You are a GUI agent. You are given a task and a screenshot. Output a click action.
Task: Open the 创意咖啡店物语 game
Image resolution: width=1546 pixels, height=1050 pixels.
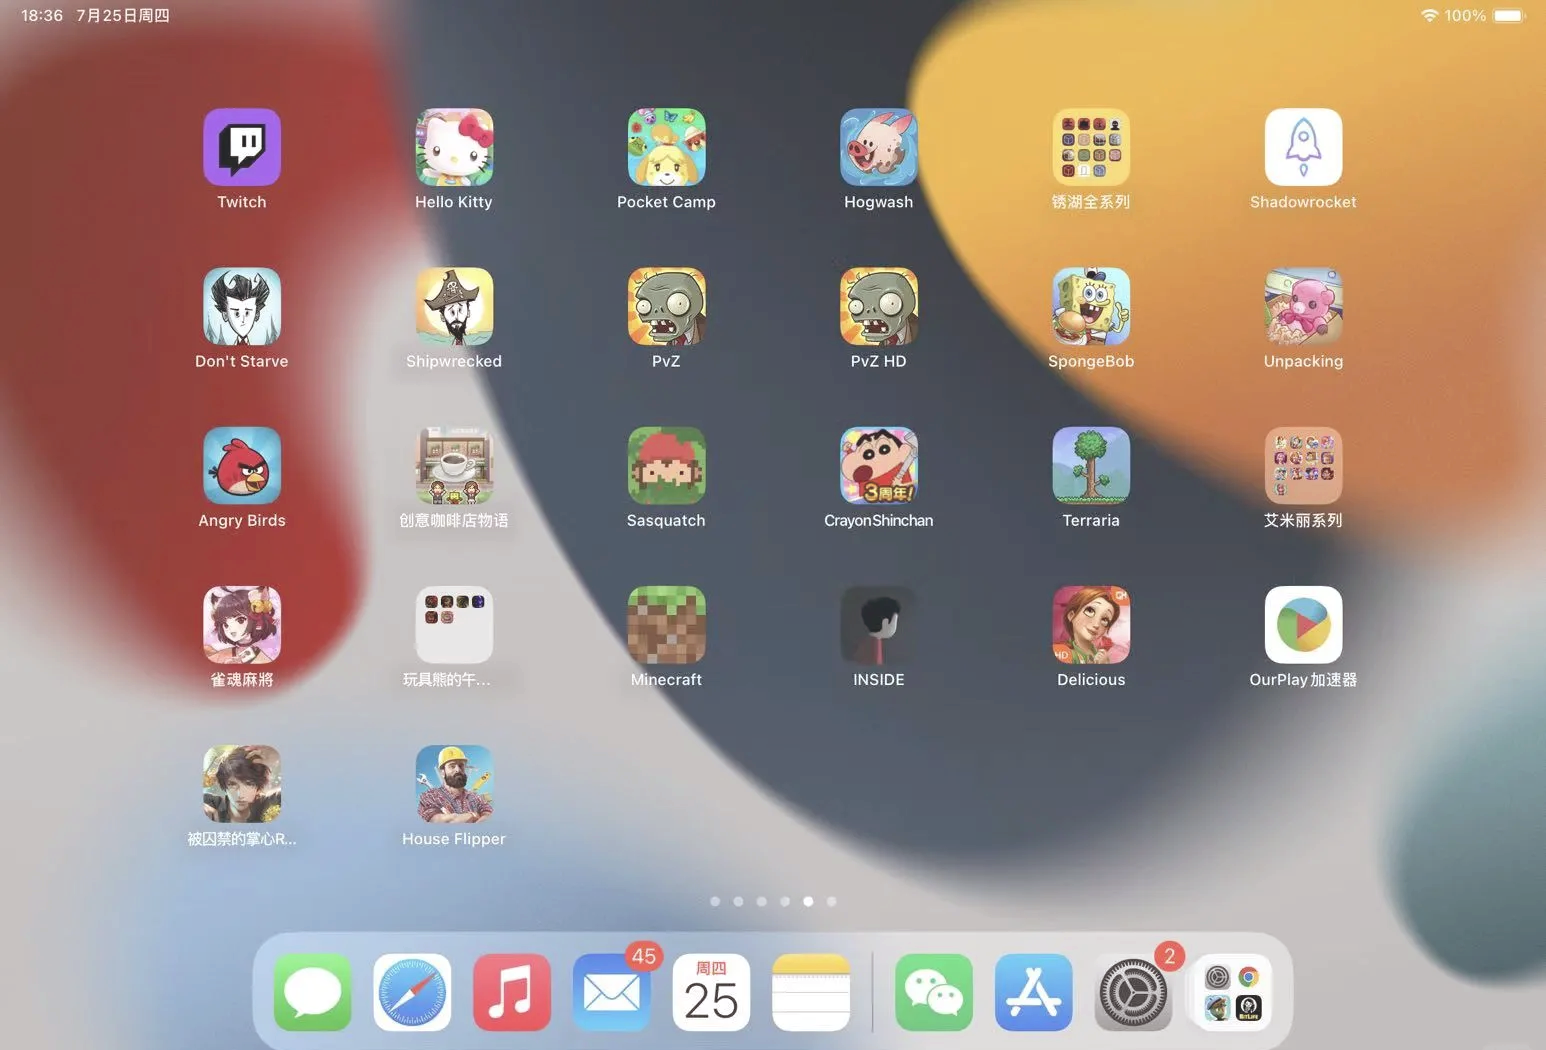click(x=454, y=465)
